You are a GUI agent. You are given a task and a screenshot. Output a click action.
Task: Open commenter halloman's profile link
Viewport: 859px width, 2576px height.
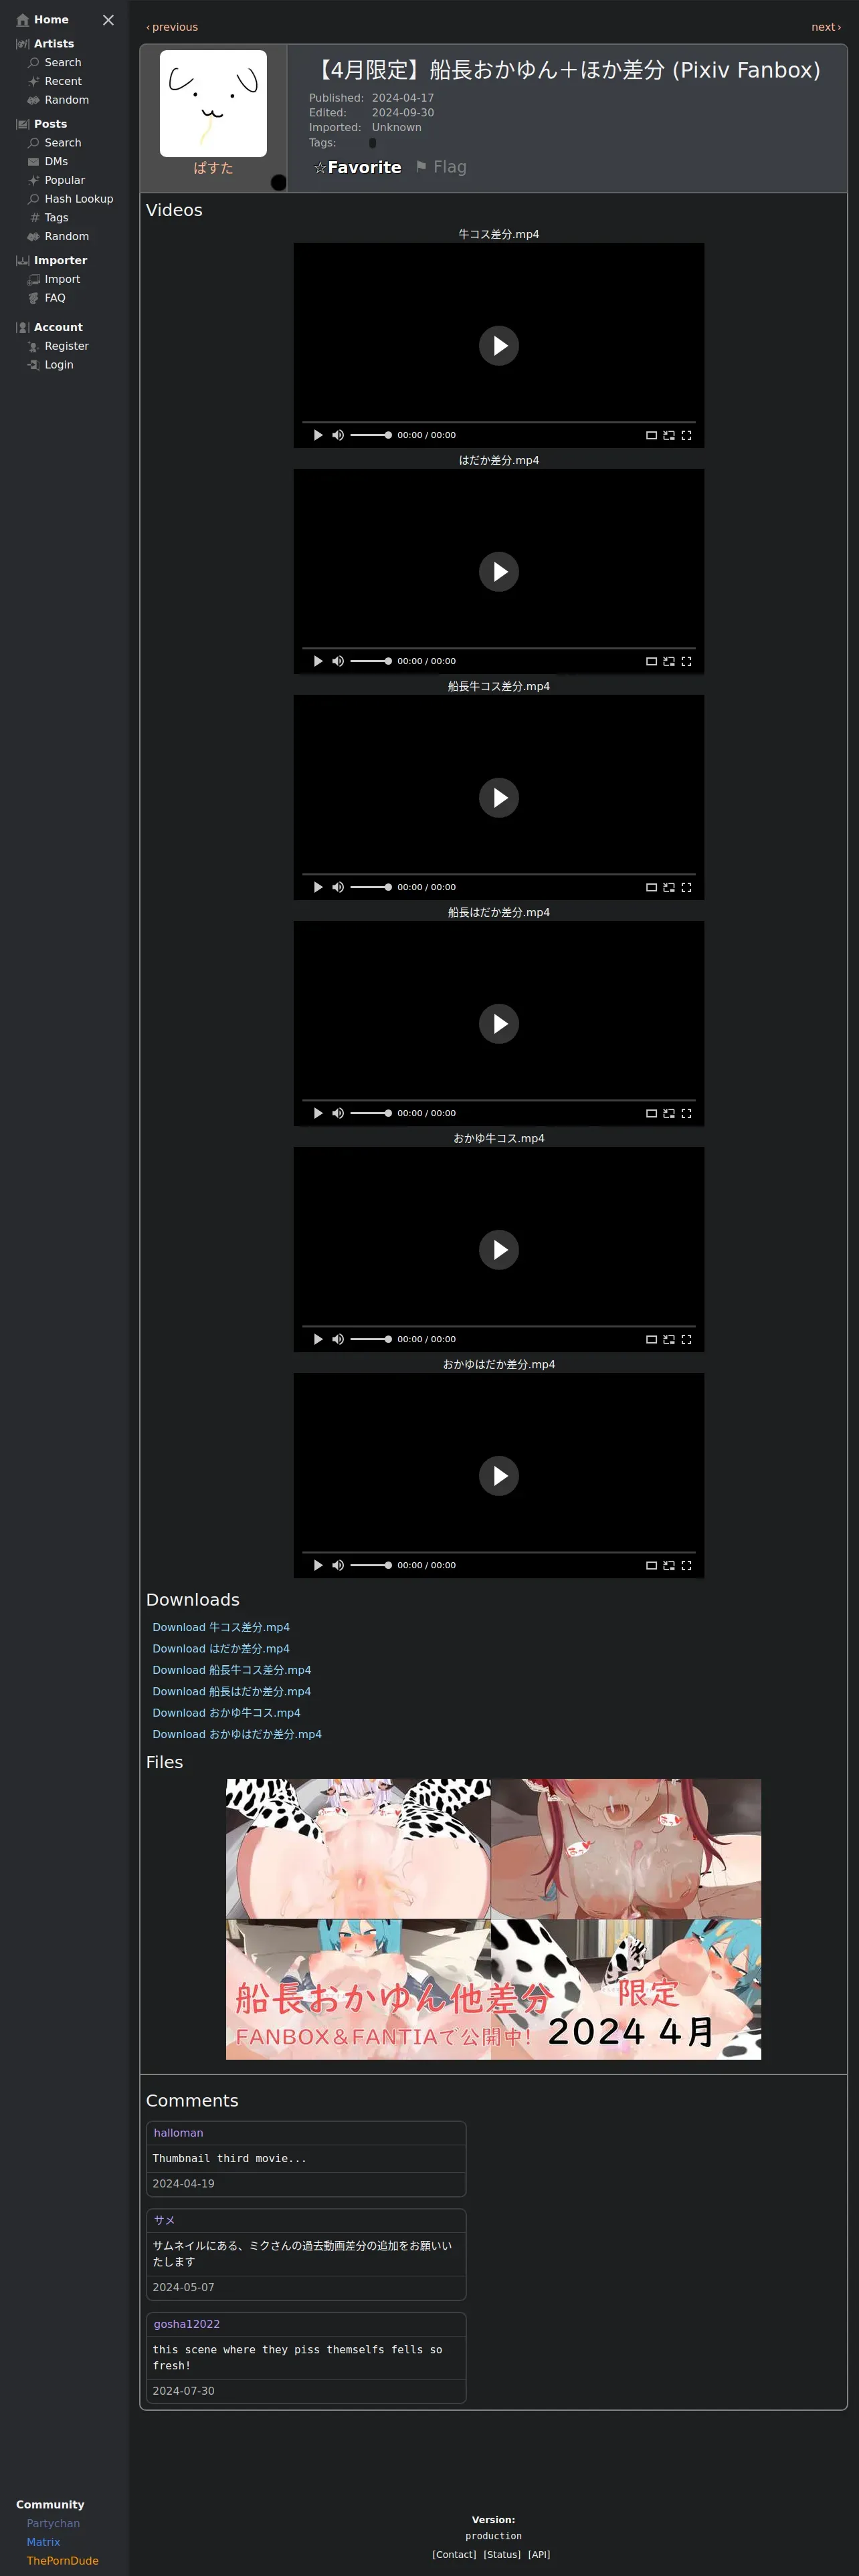click(178, 2133)
